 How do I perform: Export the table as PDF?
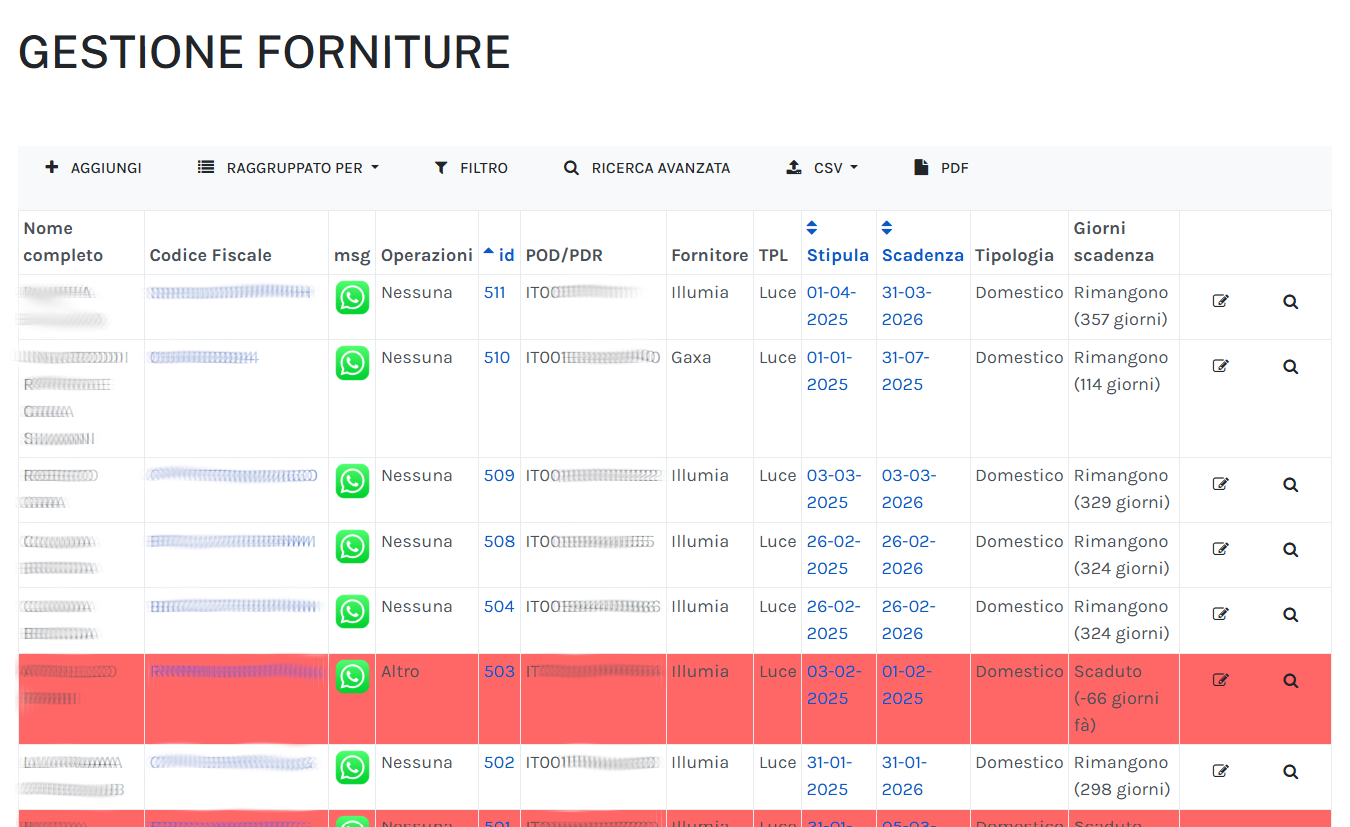941,168
